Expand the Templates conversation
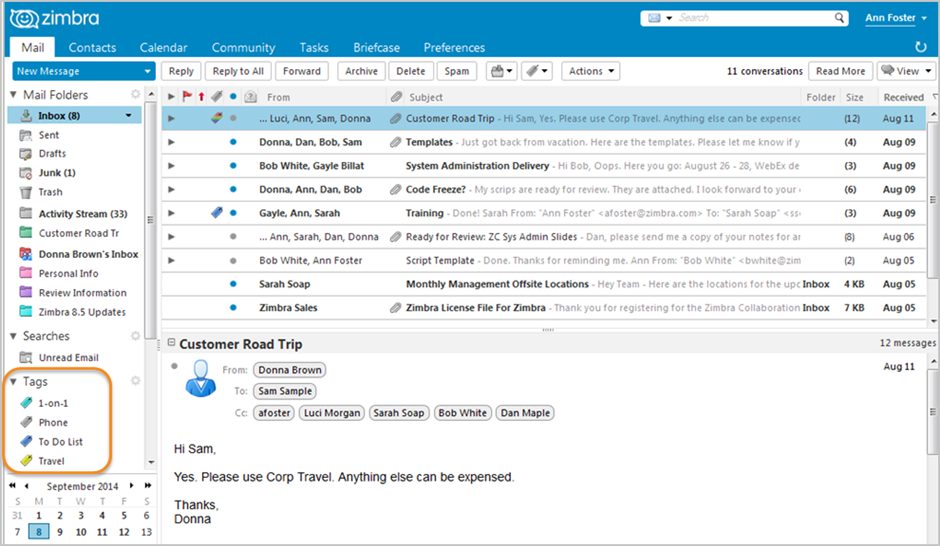This screenshot has width=940, height=546. 171,142
